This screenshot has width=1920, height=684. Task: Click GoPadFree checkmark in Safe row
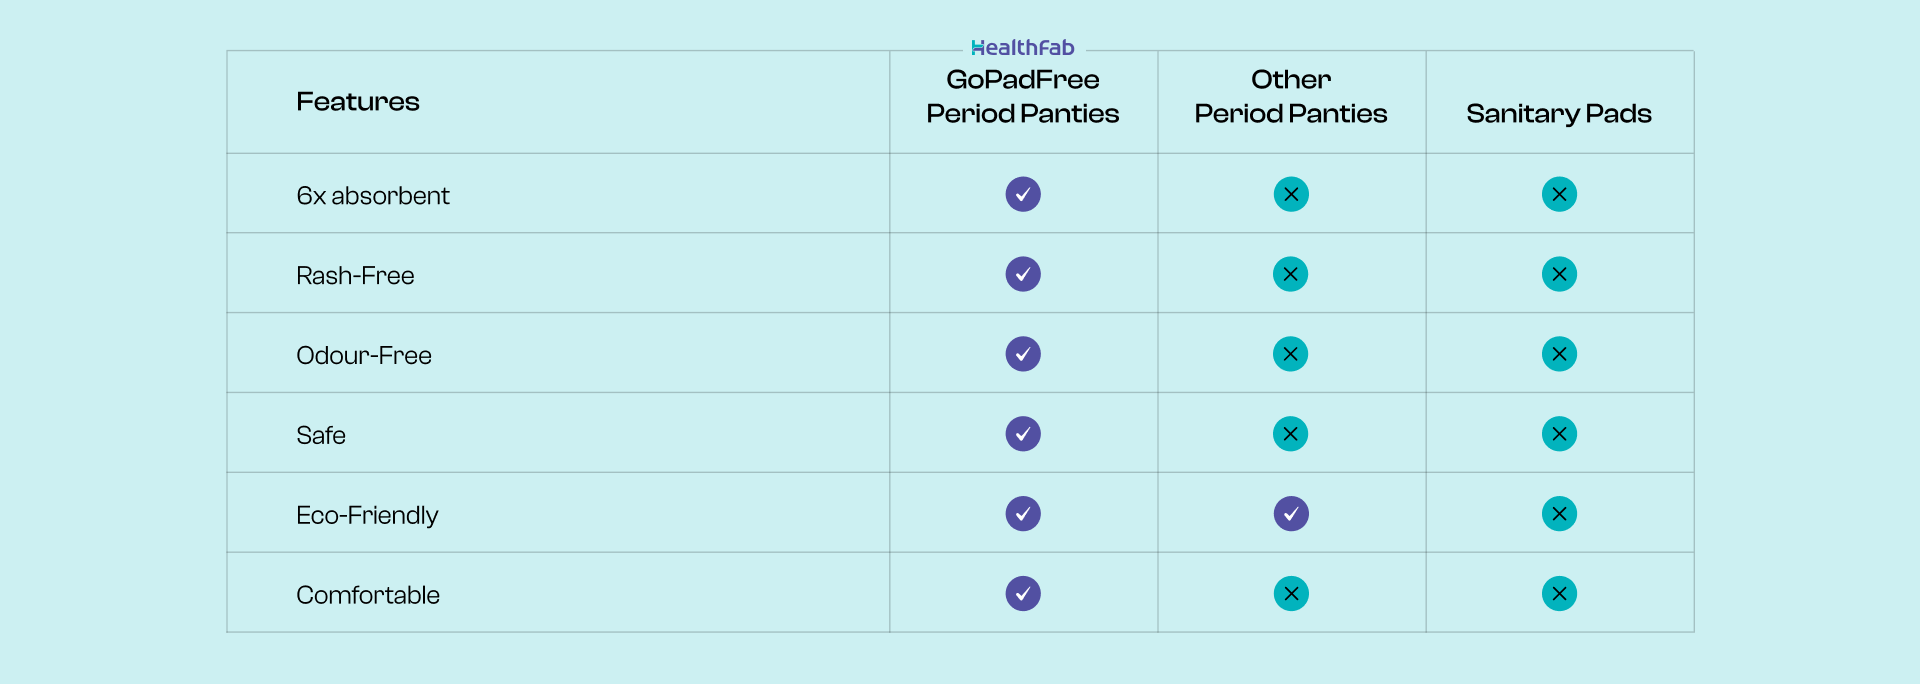[x=1023, y=434]
